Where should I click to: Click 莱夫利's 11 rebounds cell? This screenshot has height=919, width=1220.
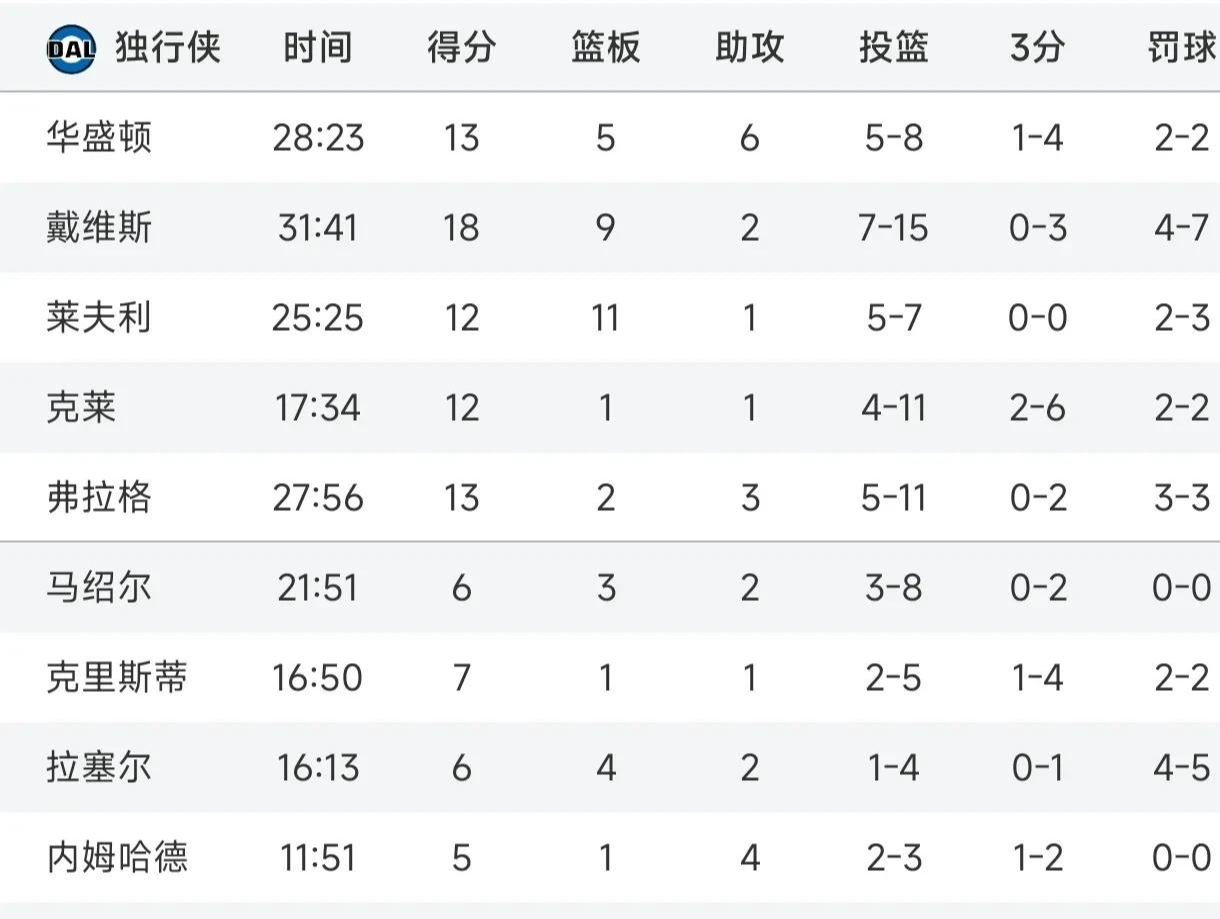coord(605,318)
